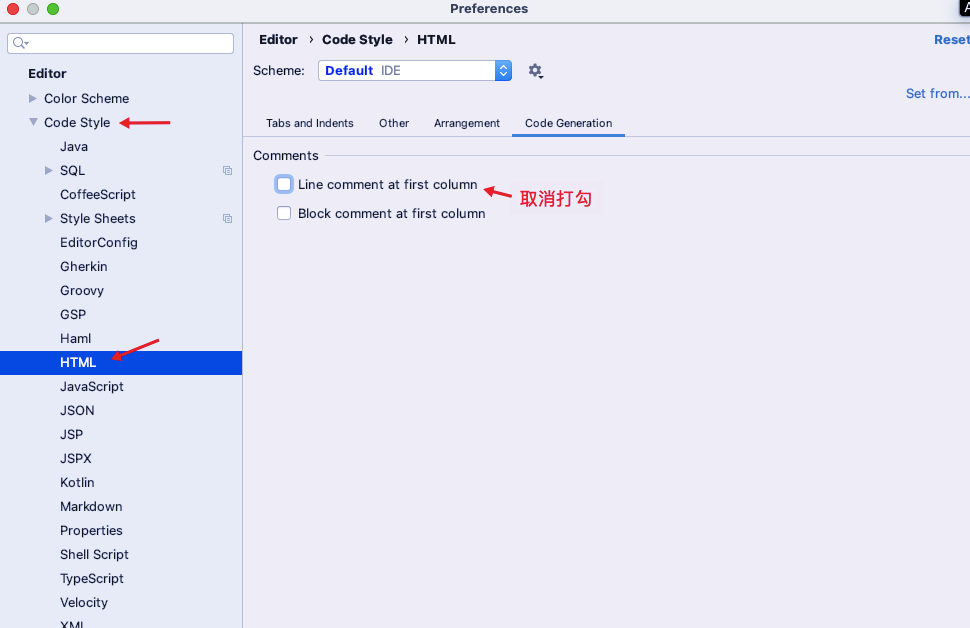This screenshot has width=970, height=628.
Task: Select TypeScript in the settings tree
Action: pos(92,579)
